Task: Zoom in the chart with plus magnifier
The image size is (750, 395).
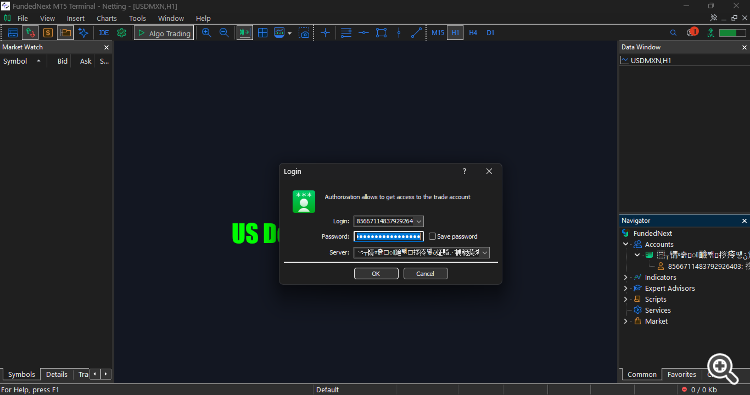Action: [x=206, y=33]
